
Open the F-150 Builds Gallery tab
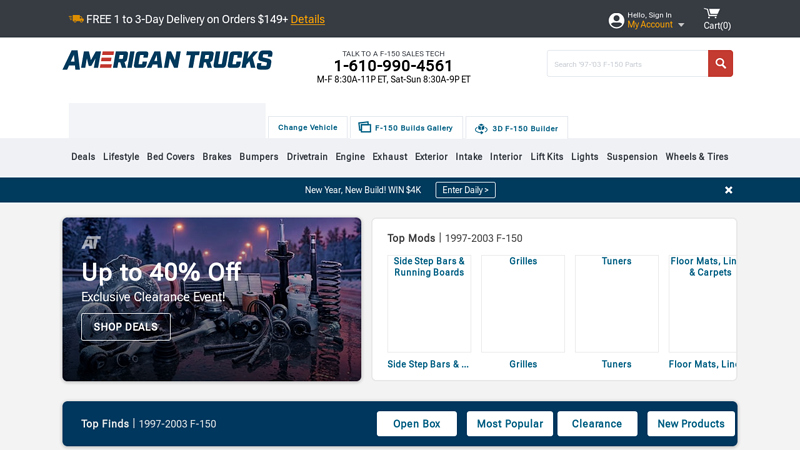406,128
